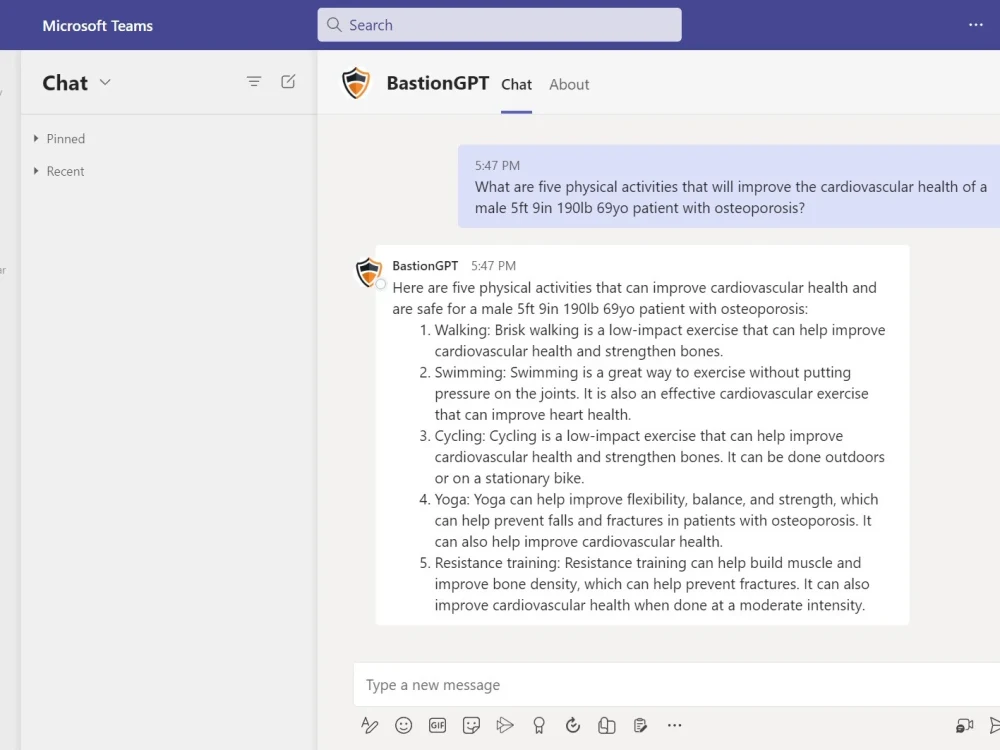
Task: Switch to the About tab
Action: pyautogui.click(x=569, y=85)
